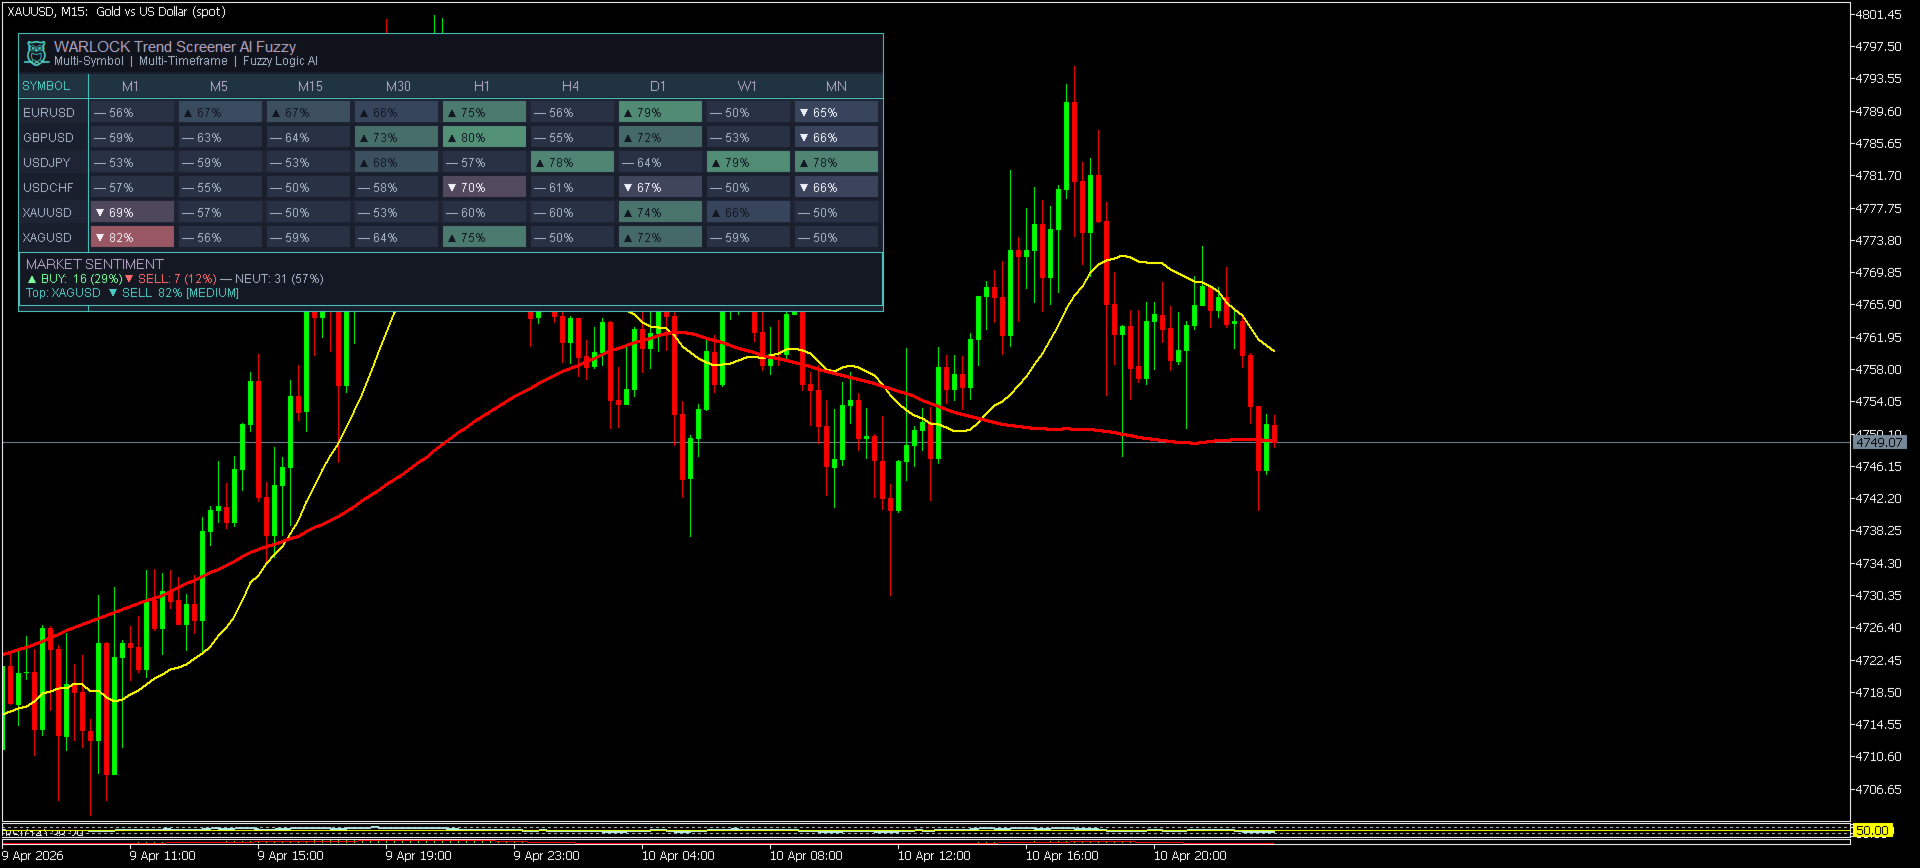Click the 9 Apr 2026 date axis label

[x=33, y=856]
